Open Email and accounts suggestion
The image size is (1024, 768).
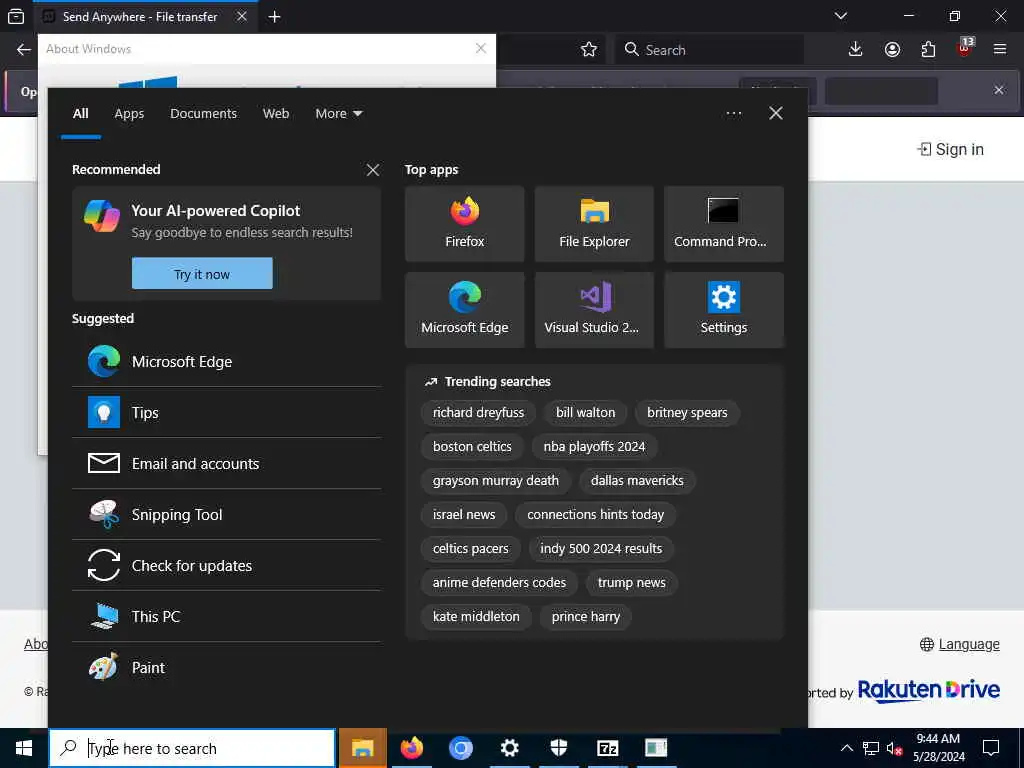[227, 464]
